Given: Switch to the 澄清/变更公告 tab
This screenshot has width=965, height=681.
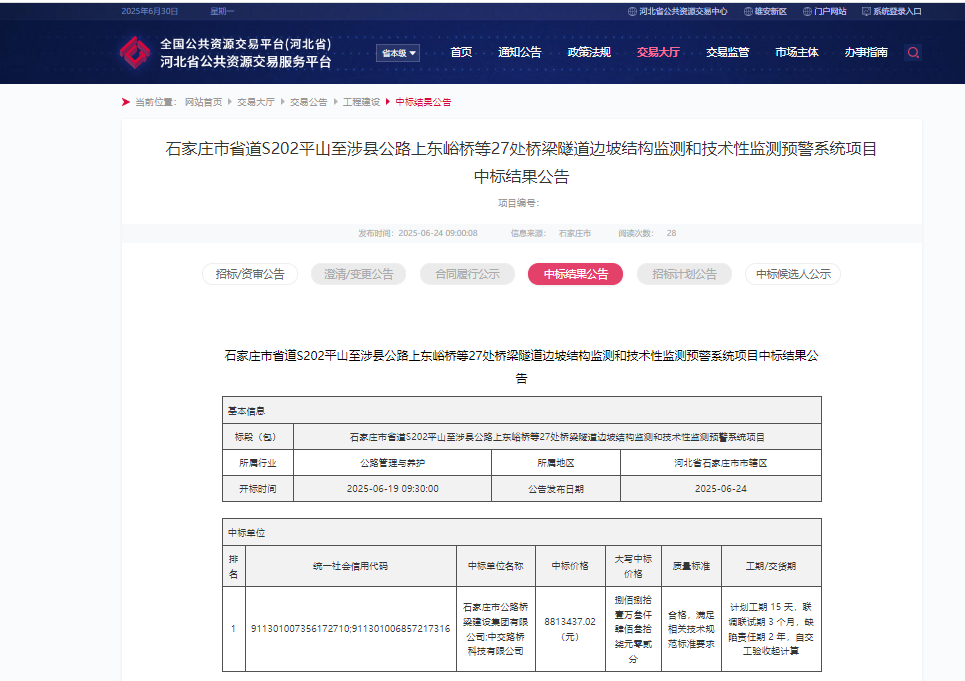Looking at the screenshot, I should 359,274.
